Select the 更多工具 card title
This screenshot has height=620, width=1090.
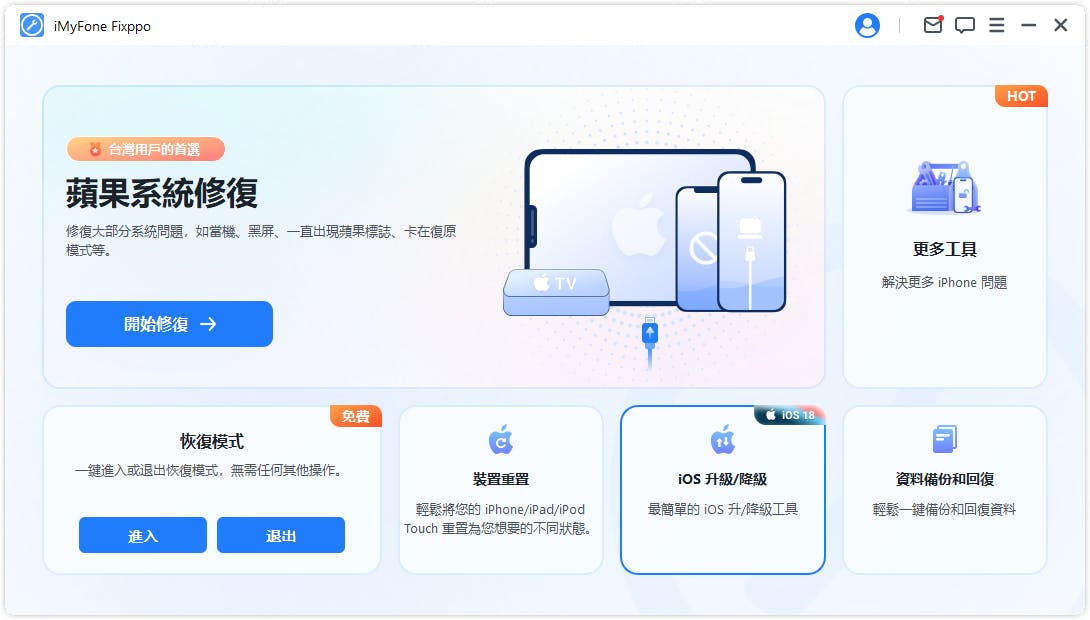click(x=945, y=249)
